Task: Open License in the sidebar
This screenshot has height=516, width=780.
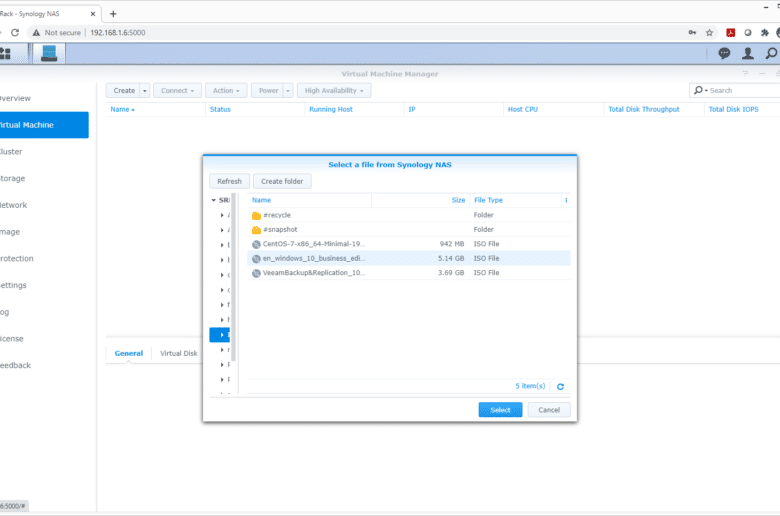Action: pyautogui.click(x=12, y=339)
